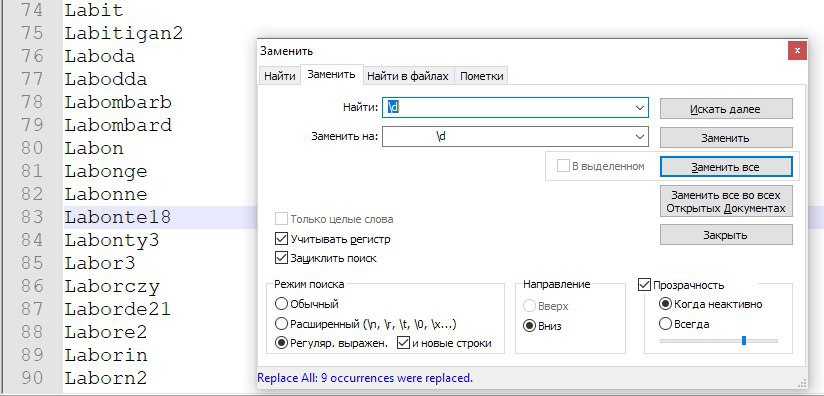Screen dimensions: 824x396
Task: Click the Искать далее button
Action: point(726,109)
